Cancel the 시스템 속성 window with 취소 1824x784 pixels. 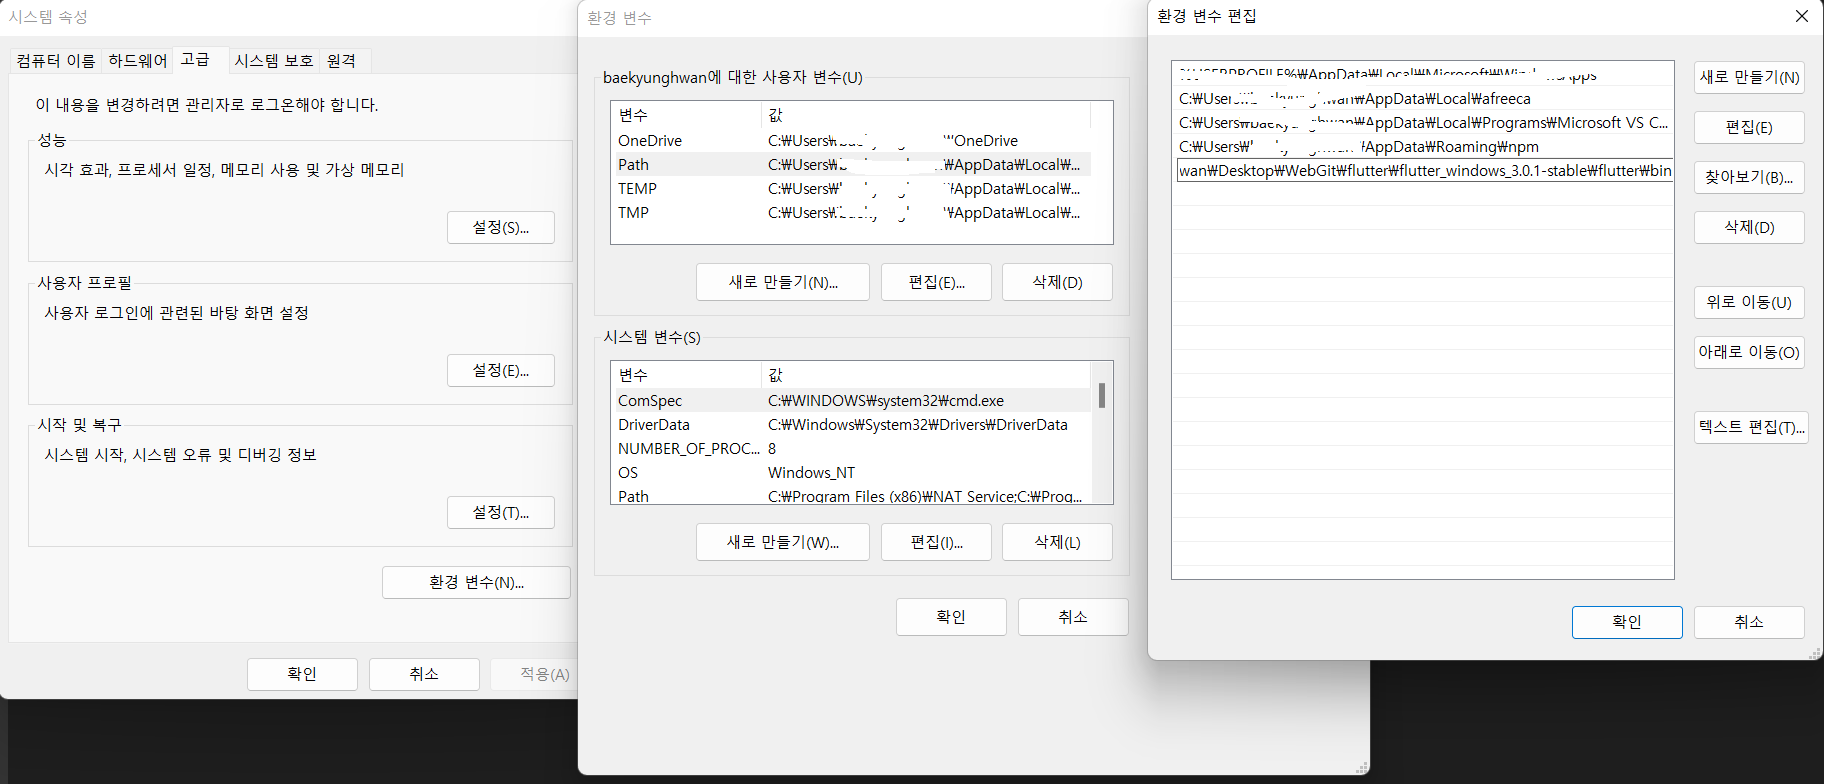(x=424, y=674)
